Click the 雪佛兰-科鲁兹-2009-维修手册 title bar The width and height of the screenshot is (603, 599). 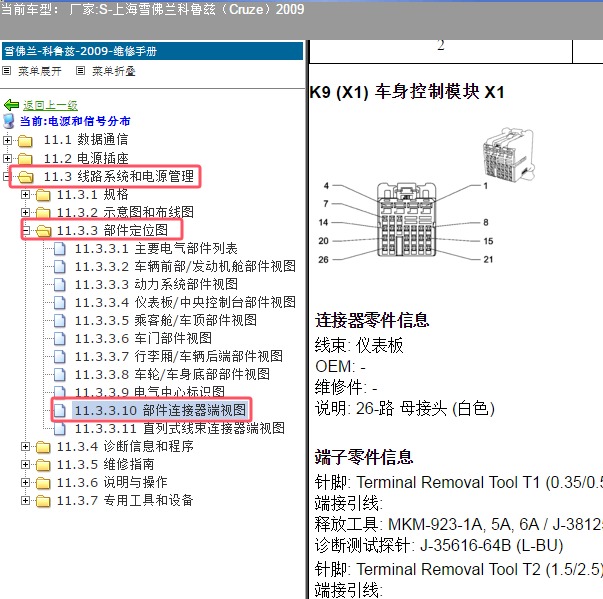pyautogui.click(x=152, y=51)
